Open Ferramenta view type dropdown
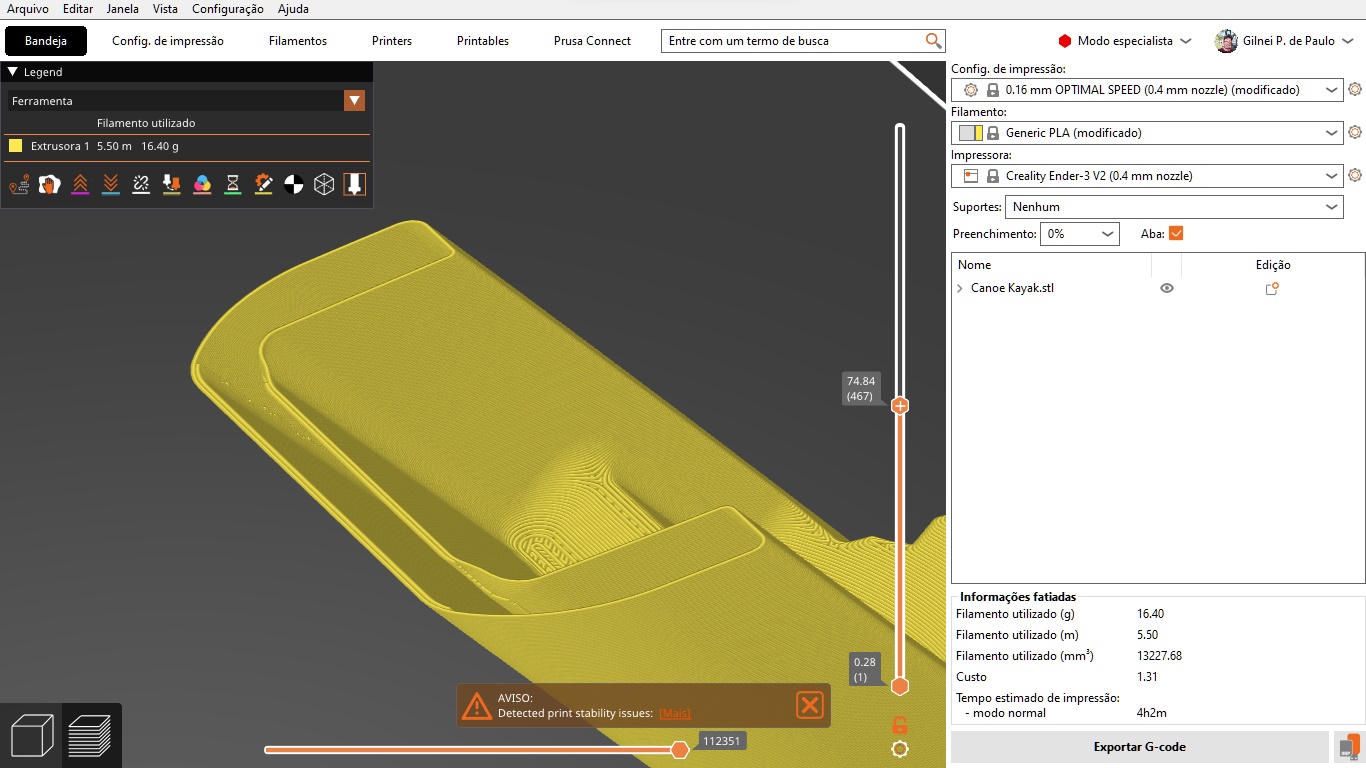This screenshot has height=768, width=1366. pos(186,101)
